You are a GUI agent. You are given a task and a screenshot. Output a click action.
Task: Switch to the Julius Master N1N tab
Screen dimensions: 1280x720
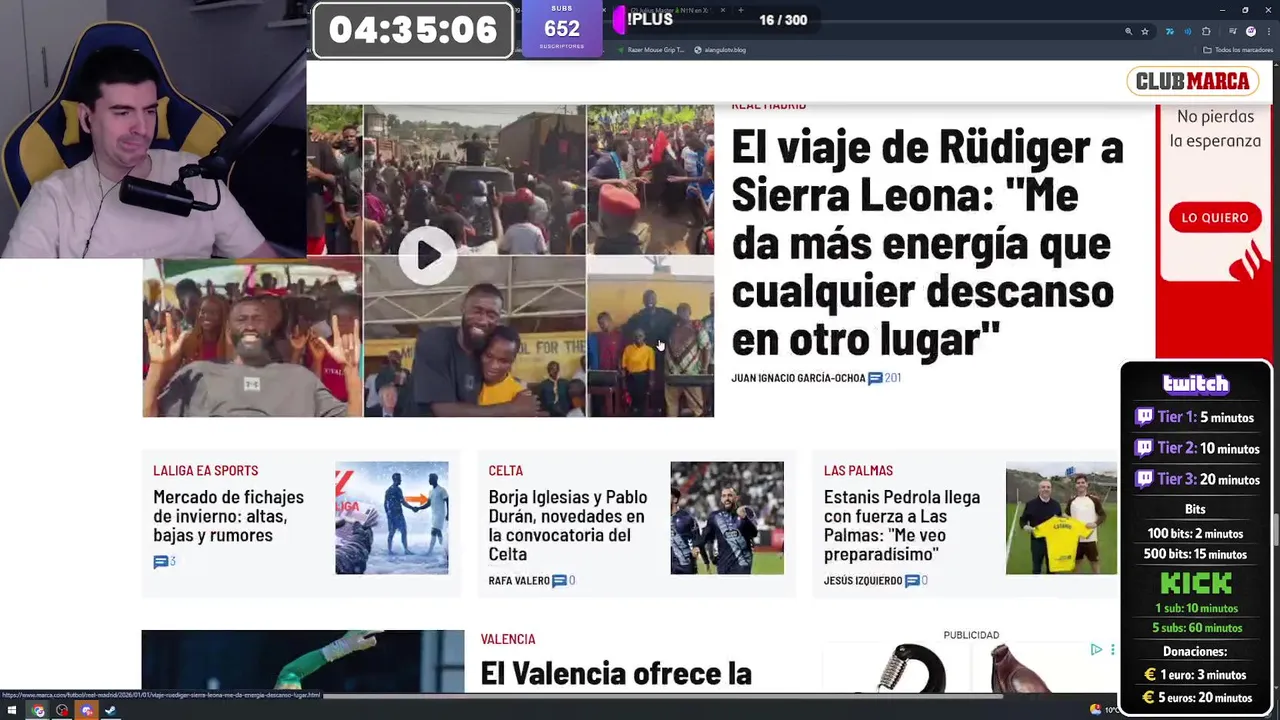click(668, 10)
